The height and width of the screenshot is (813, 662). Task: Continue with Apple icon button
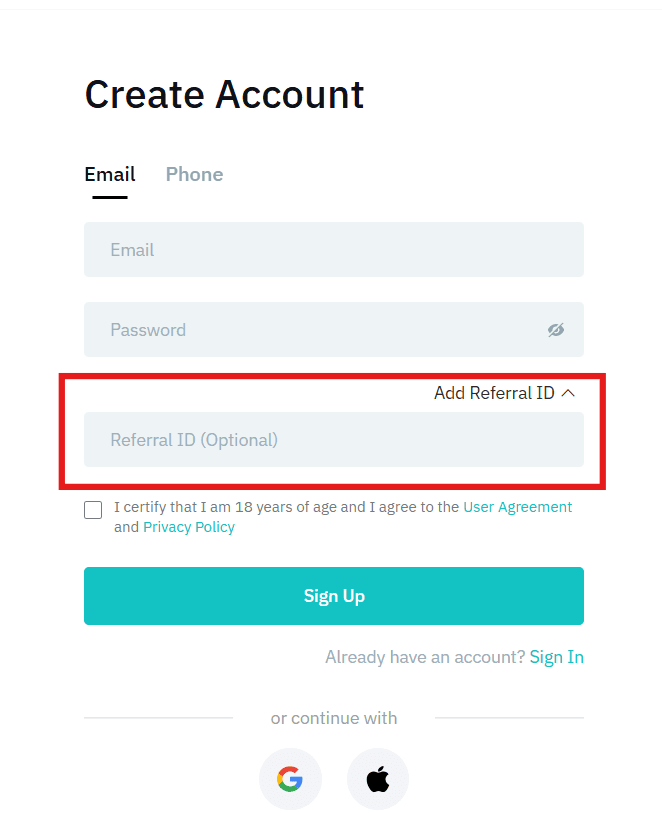coord(378,778)
